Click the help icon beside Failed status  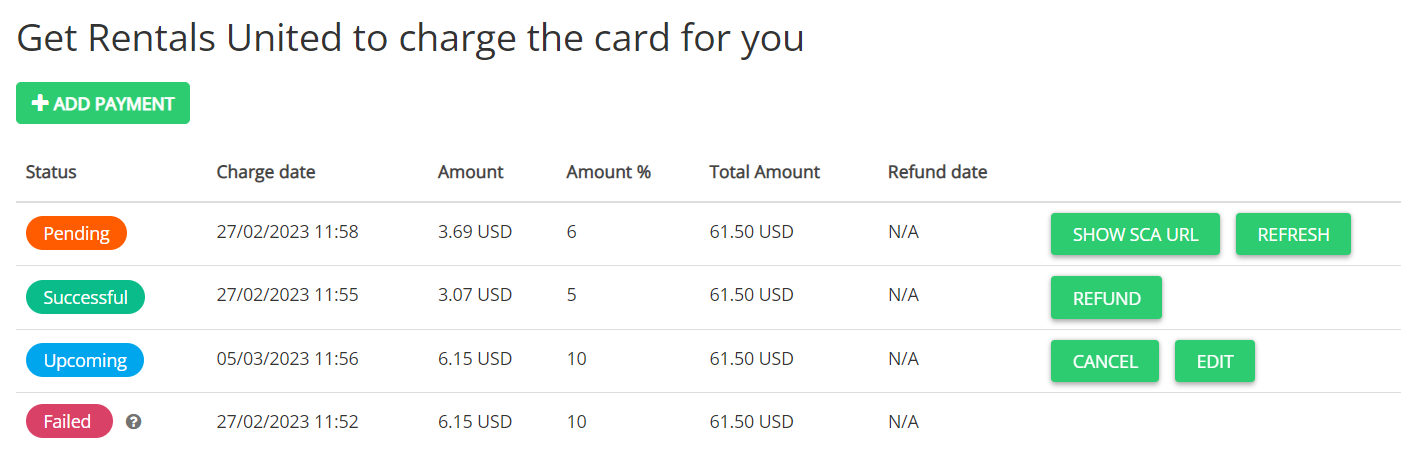coord(134,422)
